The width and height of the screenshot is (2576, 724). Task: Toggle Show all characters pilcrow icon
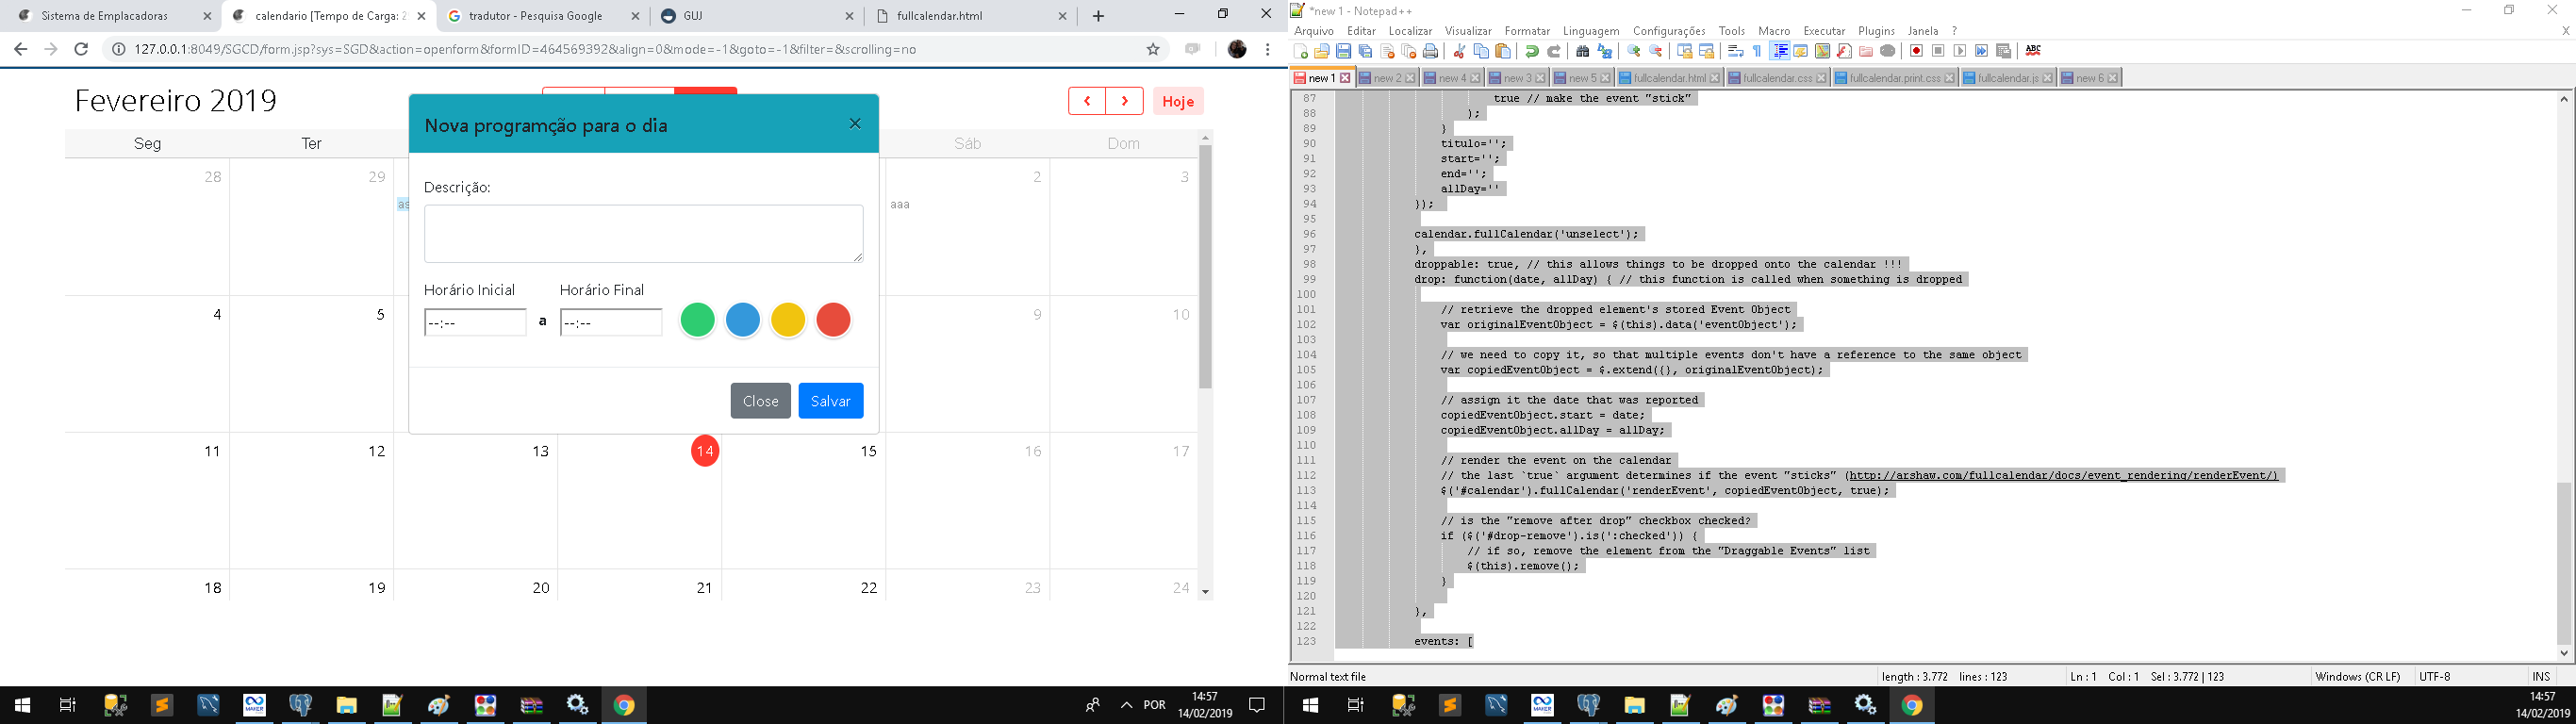click(x=1758, y=51)
